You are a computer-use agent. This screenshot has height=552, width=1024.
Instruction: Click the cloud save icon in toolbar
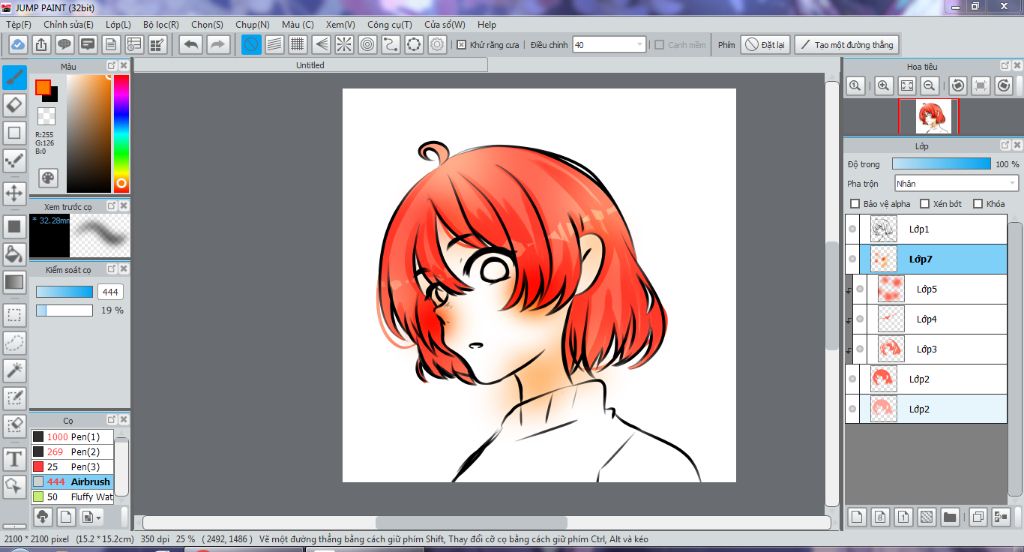pos(18,44)
